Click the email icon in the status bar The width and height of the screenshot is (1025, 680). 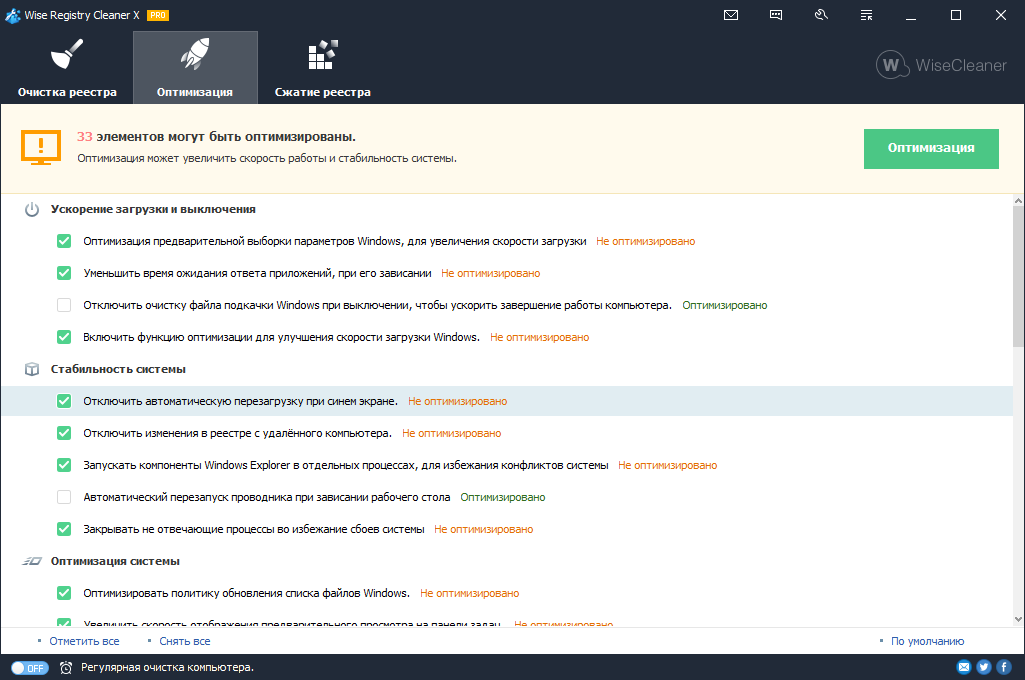tap(963, 667)
